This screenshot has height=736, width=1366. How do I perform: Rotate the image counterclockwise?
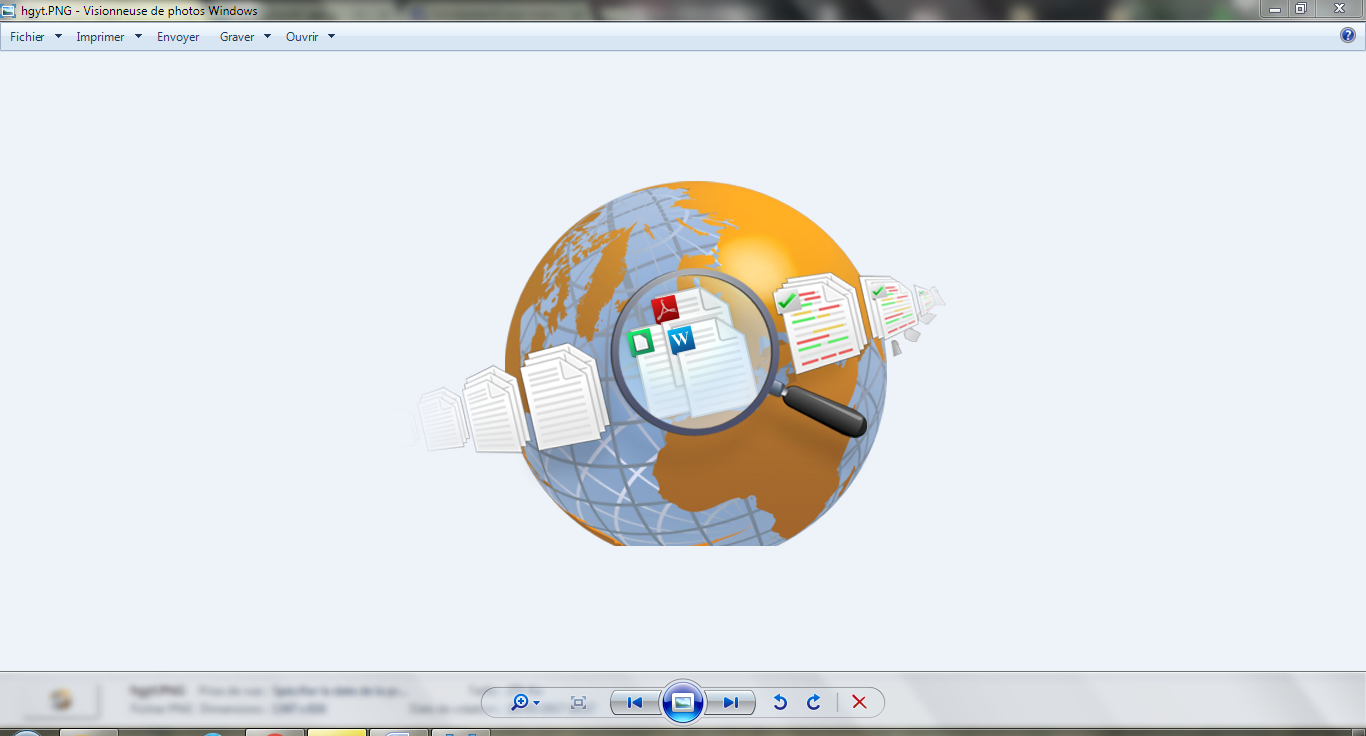780,703
